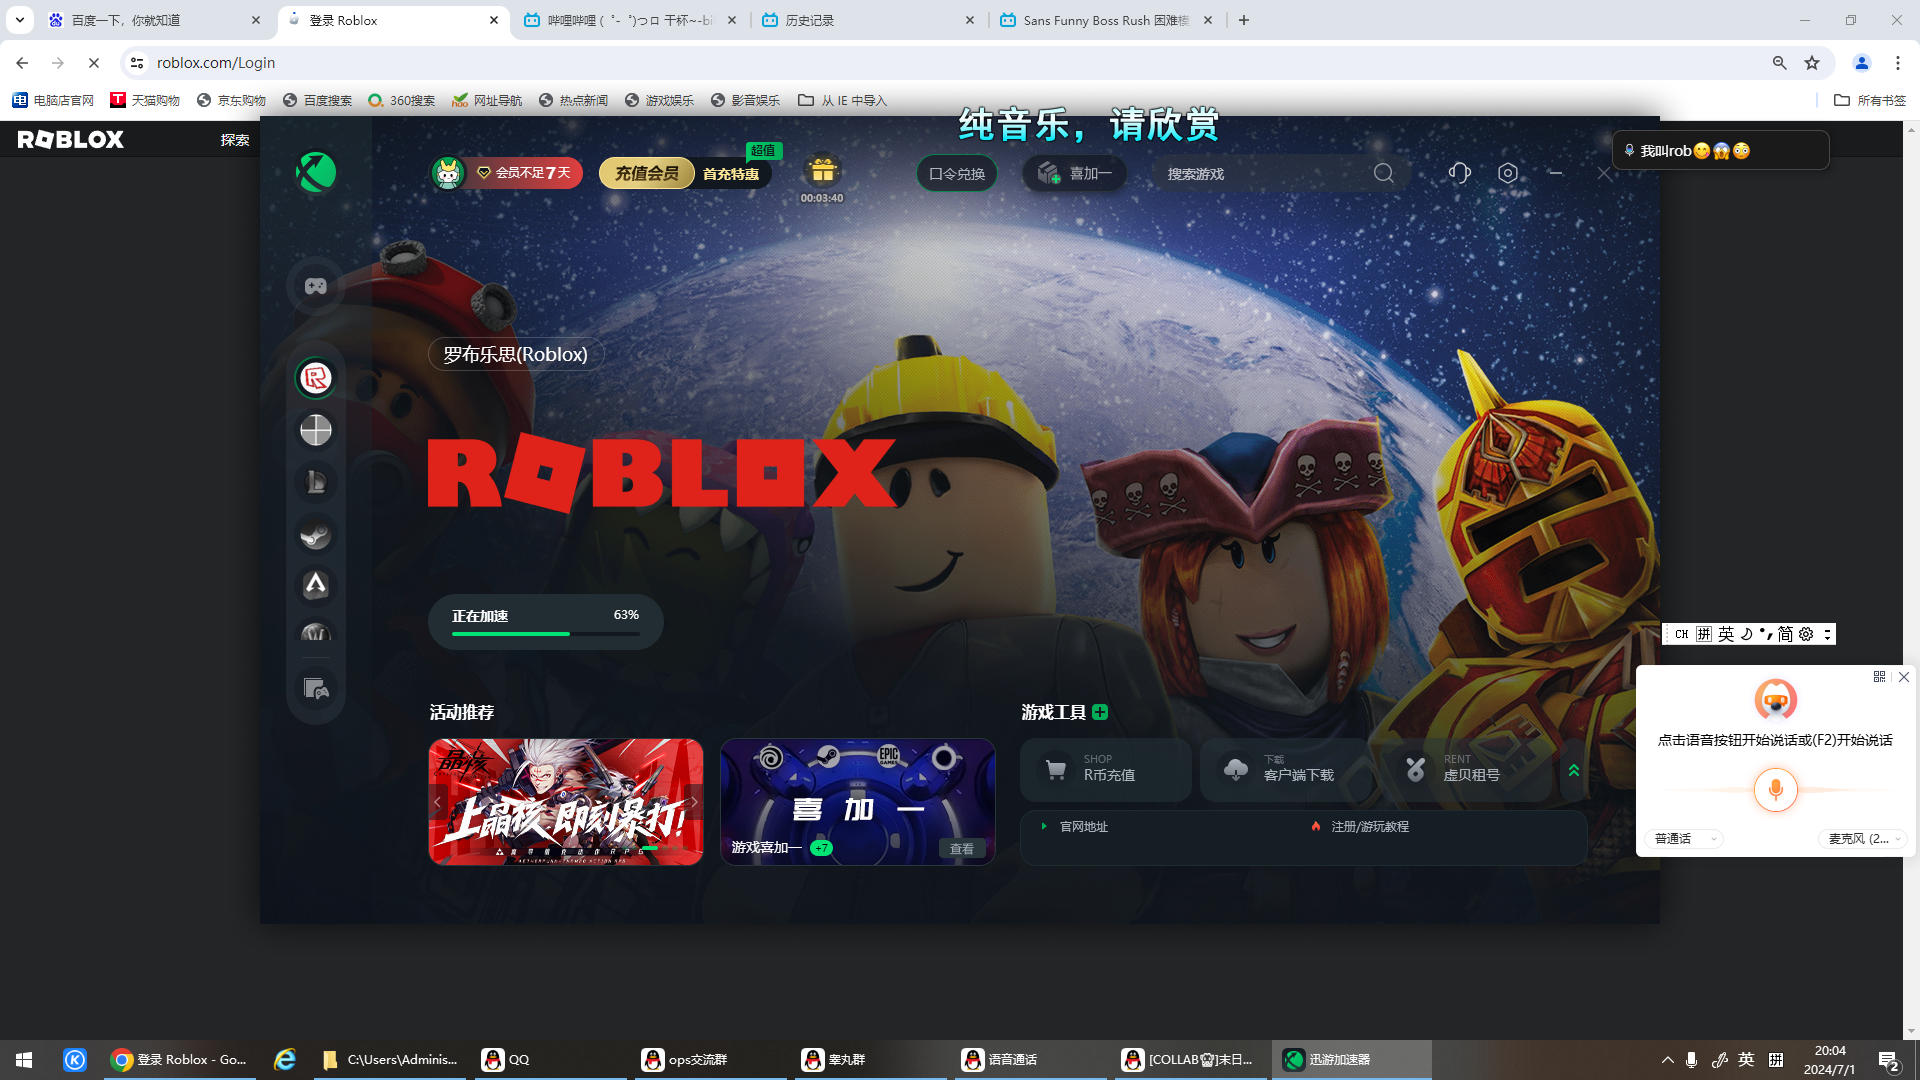Open IME toolbar options arrow
The height and width of the screenshot is (1080, 1920).
(1827, 634)
